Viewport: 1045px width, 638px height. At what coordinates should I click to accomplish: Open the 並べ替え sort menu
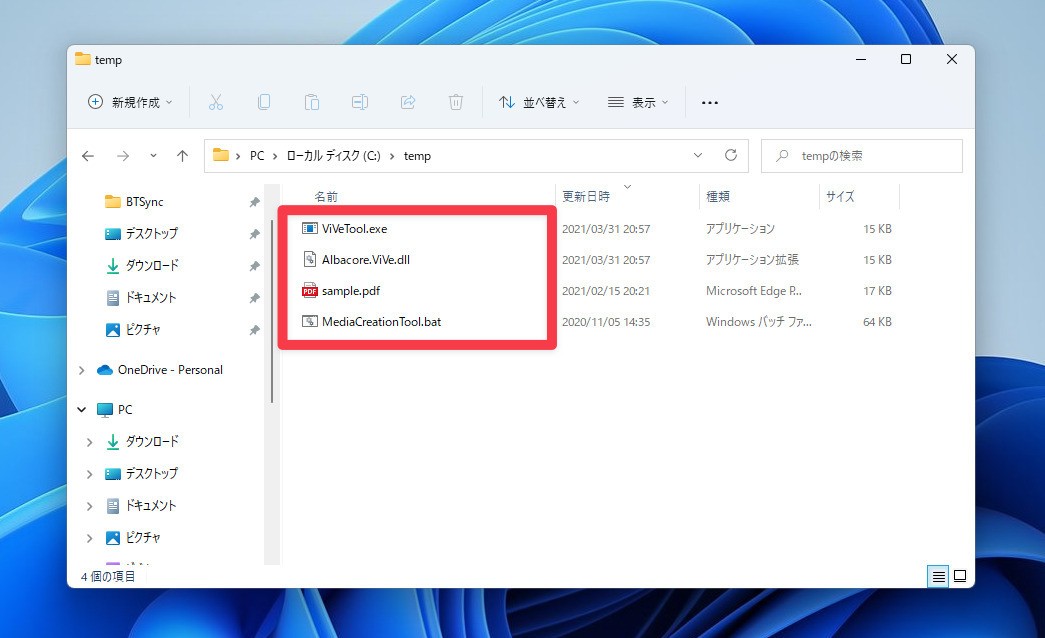click(539, 102)
